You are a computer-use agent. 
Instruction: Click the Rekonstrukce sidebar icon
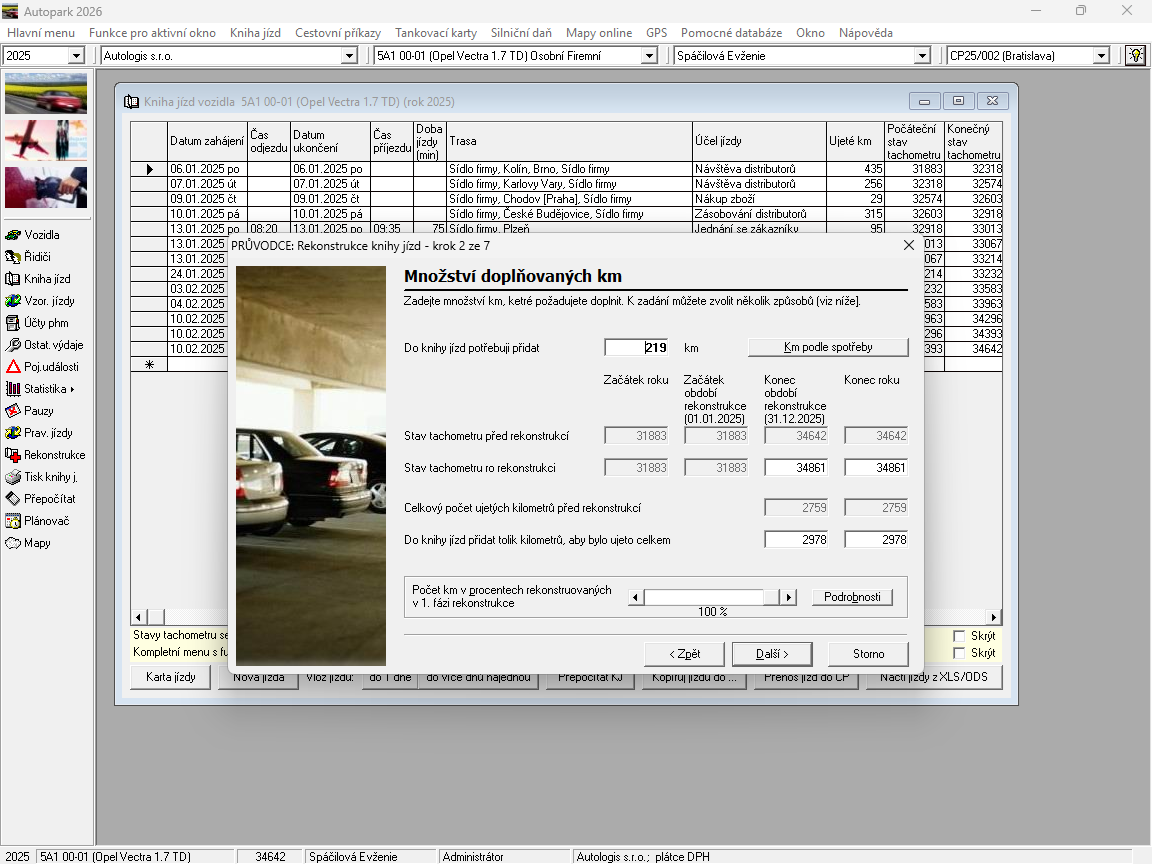13,455
